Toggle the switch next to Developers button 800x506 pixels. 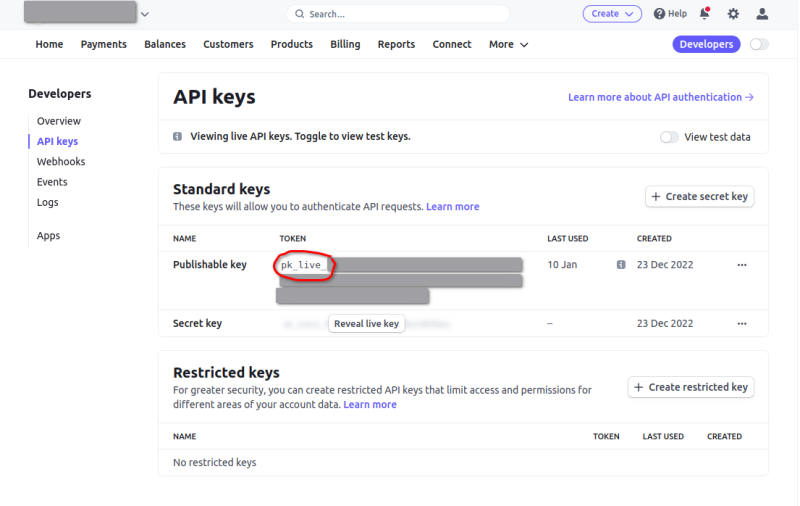point(759,44)
